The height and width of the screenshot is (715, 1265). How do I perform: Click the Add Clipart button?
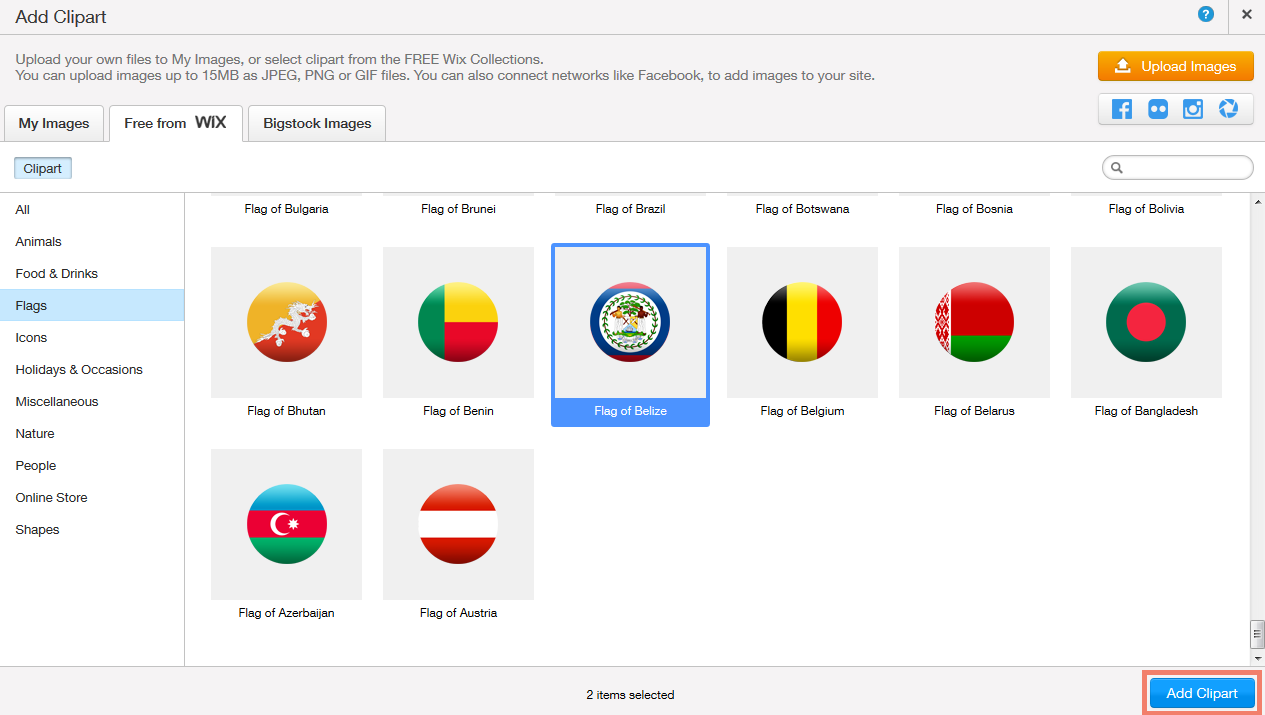[1202, 693]
